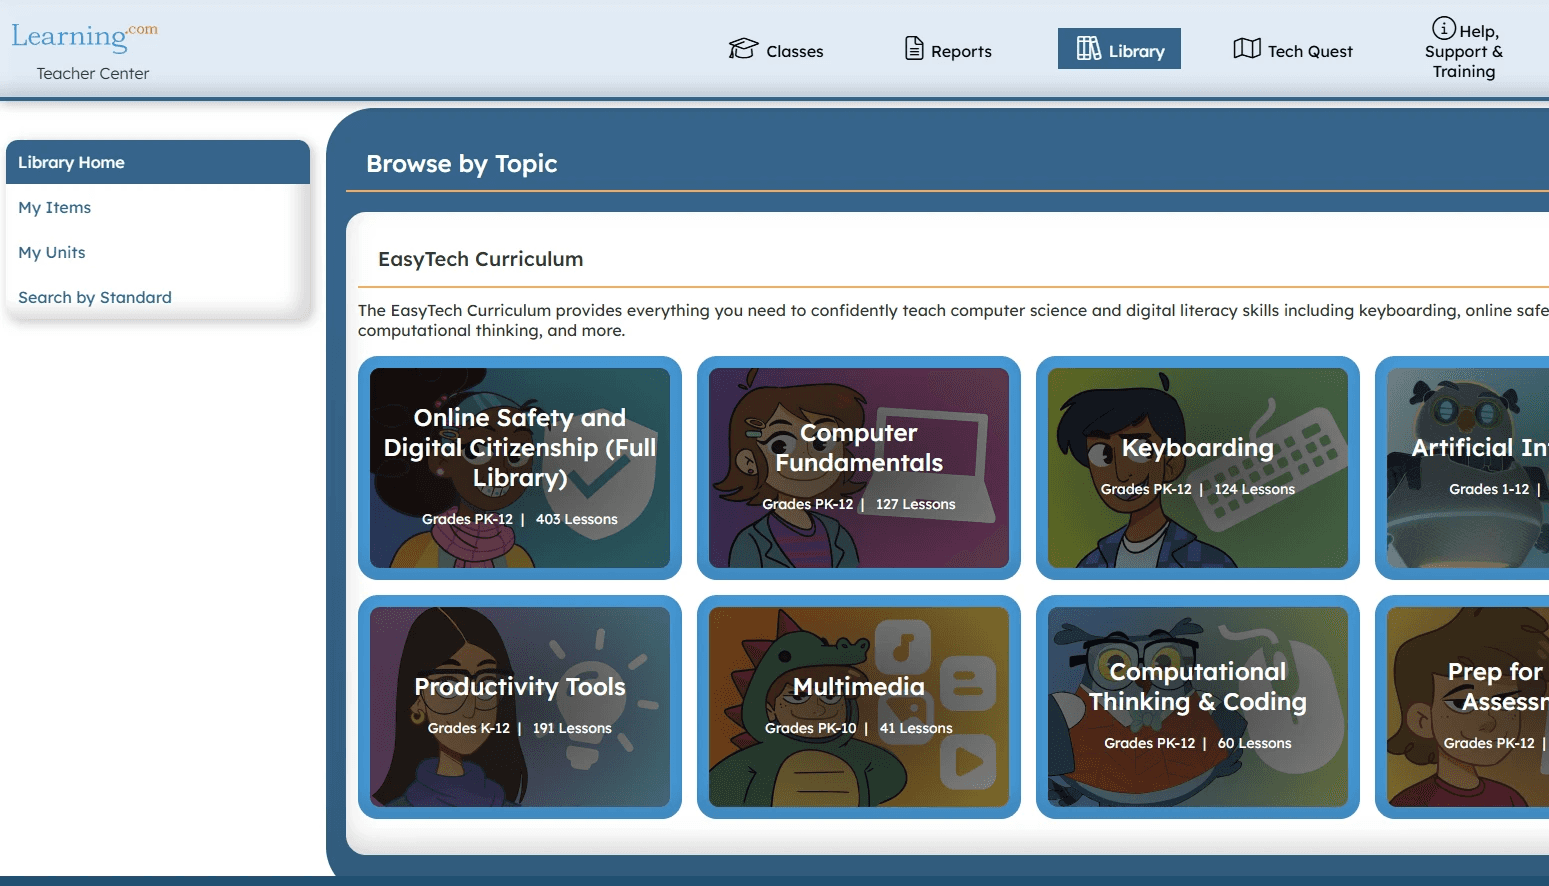The height and width of the screenshot is (886, 1549).
Task: Click the Learning.com logo
Action: (84, 37)
